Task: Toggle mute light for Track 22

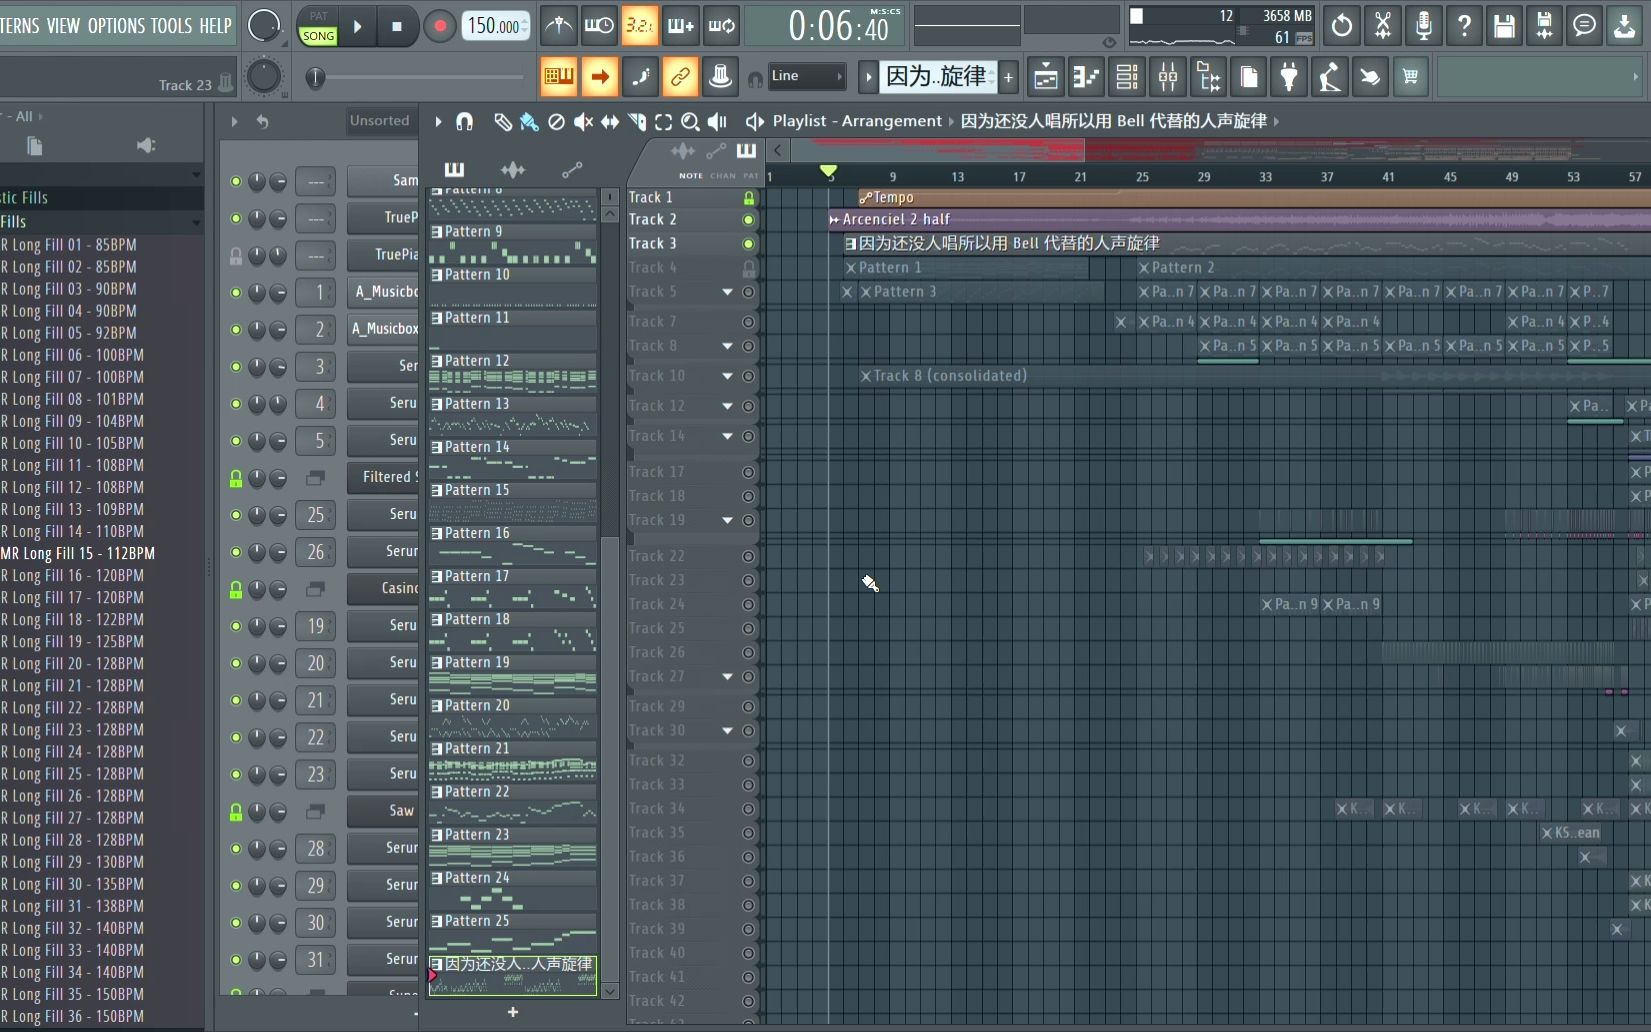Action: [x=748, y=557]
